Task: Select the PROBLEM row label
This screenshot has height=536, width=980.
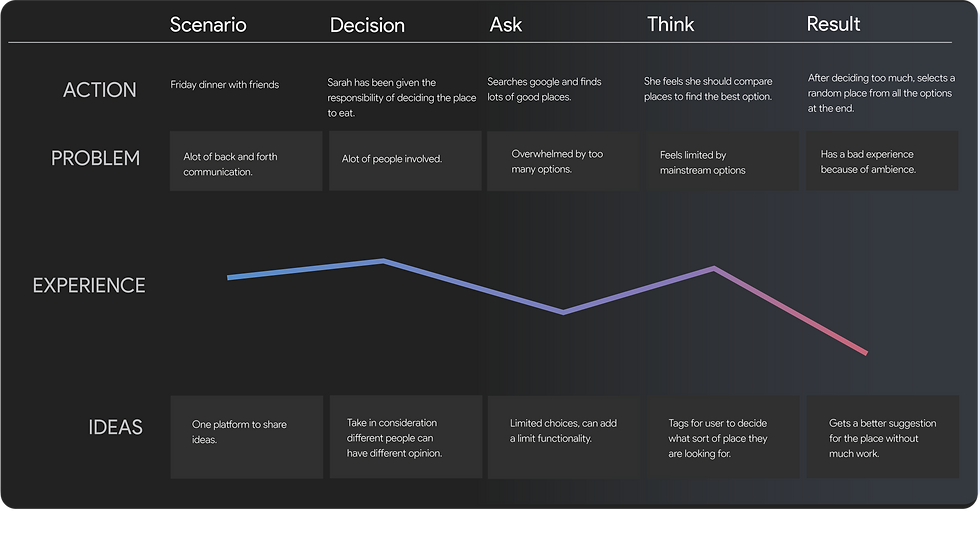Action: point(95,158)
